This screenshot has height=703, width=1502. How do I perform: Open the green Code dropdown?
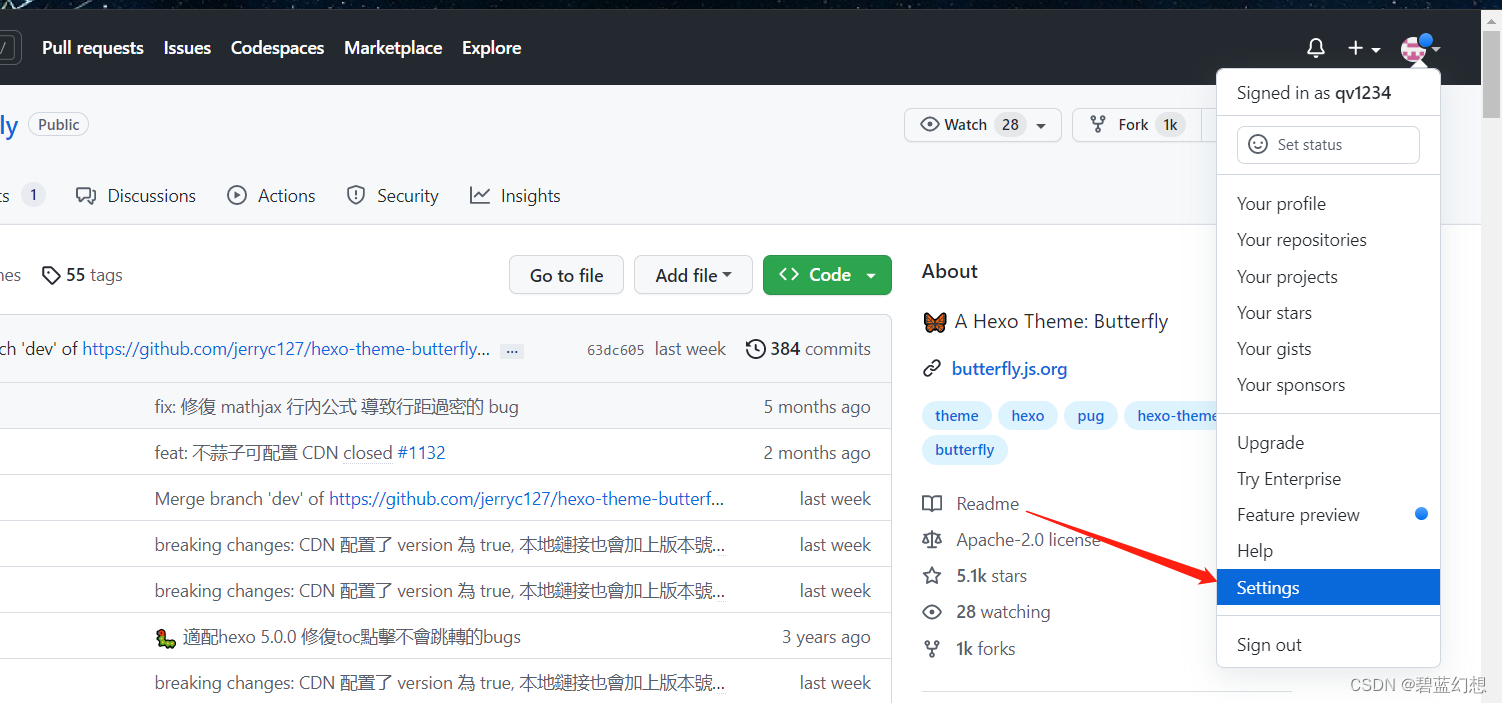[x=827, y=275]
